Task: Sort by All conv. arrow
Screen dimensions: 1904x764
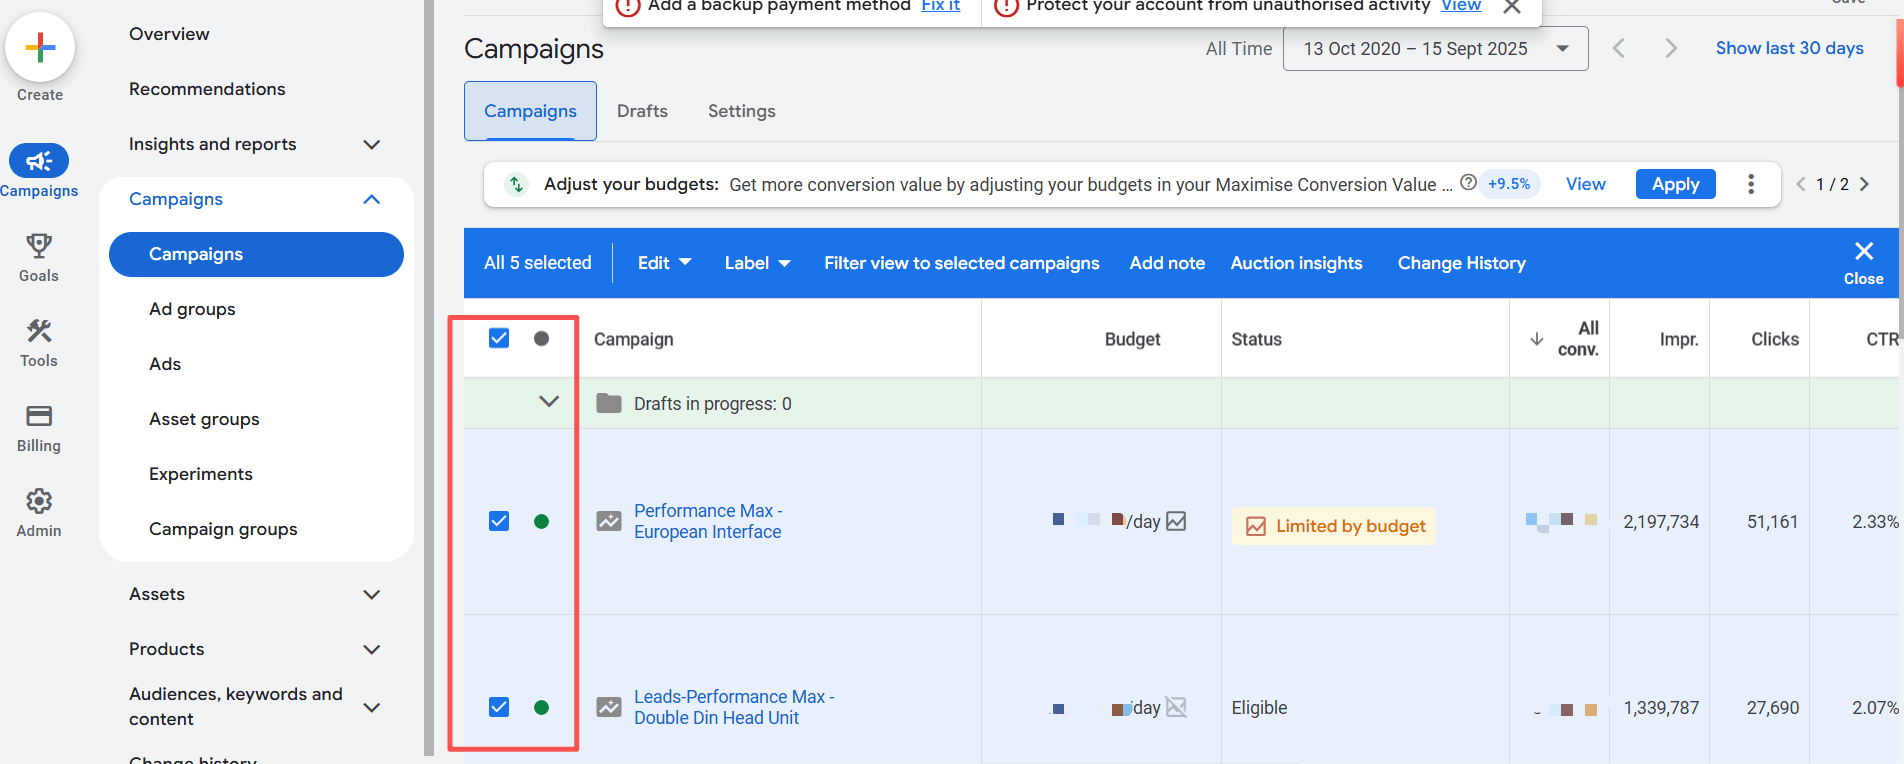Action: click(x=1537, y=339)
